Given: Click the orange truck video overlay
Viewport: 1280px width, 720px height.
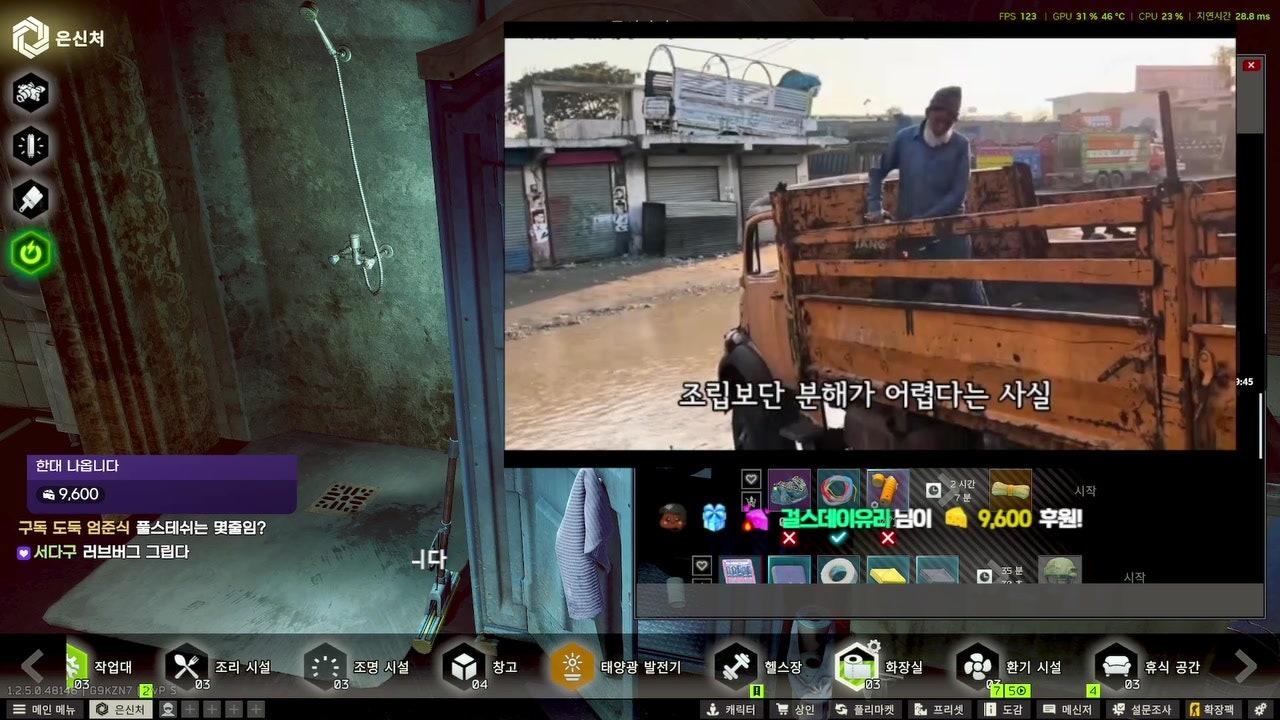Looking at the screenshot, I should tap(870, 244).
